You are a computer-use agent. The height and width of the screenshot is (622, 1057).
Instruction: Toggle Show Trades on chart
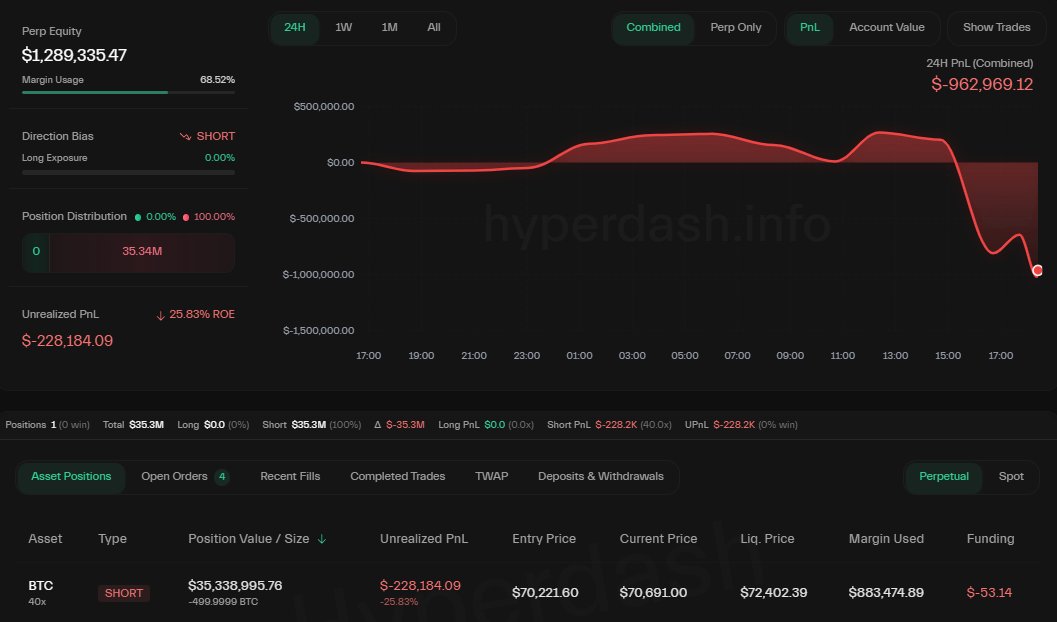[996, 28]
